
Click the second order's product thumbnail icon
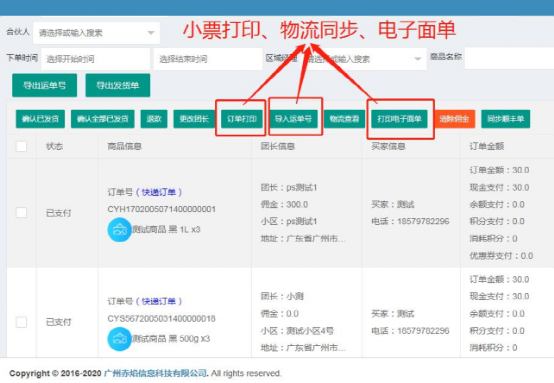119,339
